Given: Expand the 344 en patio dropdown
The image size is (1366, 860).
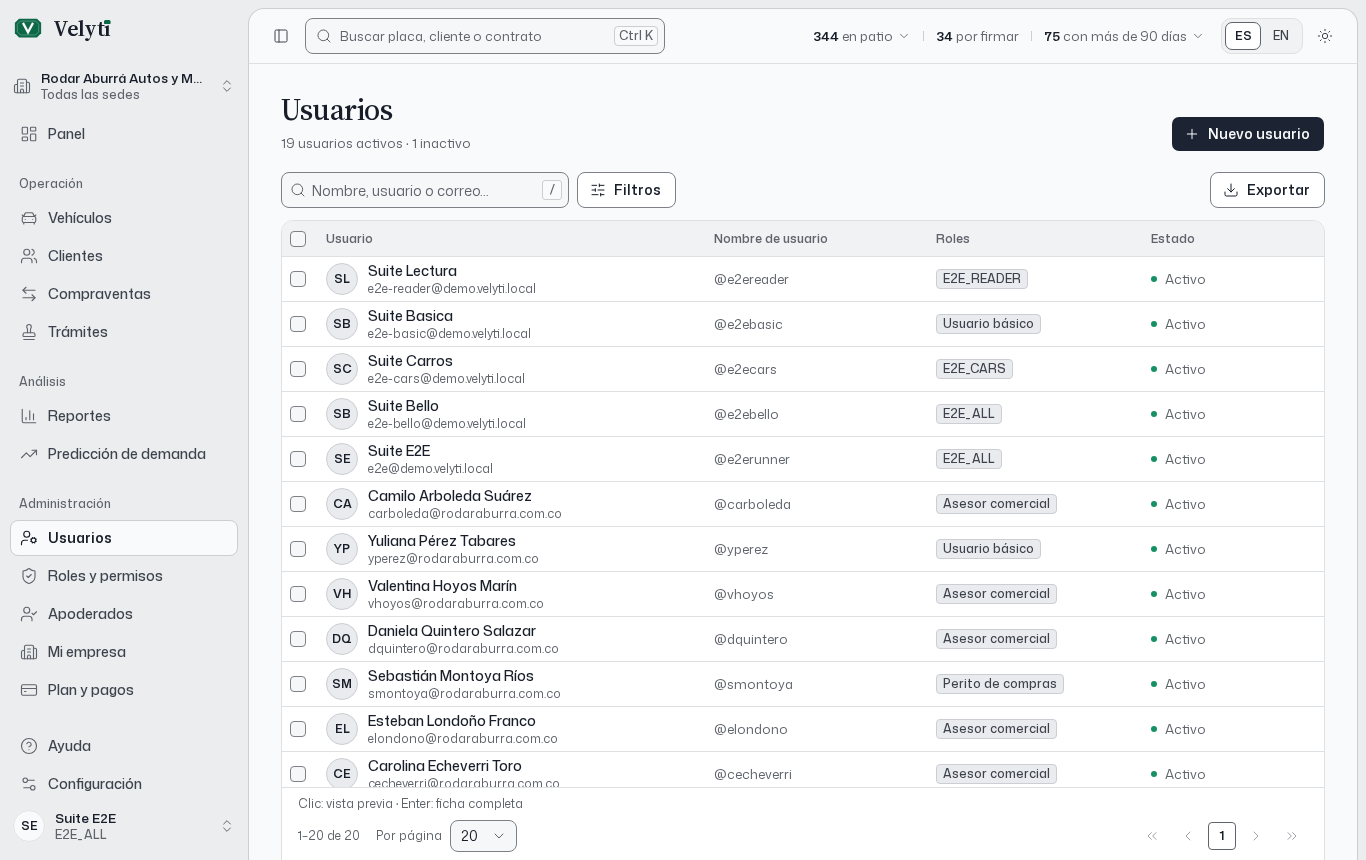Looking at the screenshot, I should pos(861,36).
